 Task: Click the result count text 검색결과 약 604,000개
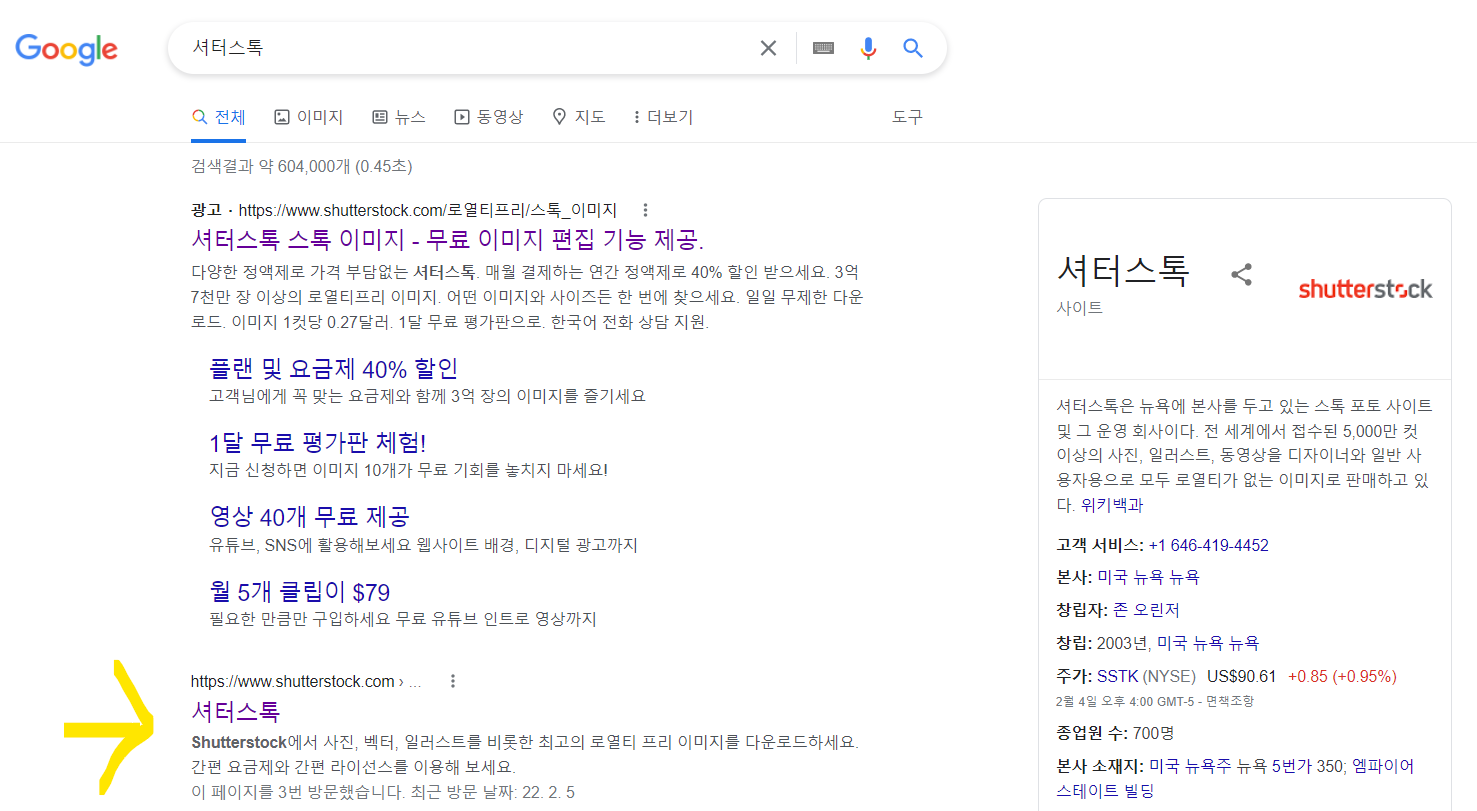point(271,166)
